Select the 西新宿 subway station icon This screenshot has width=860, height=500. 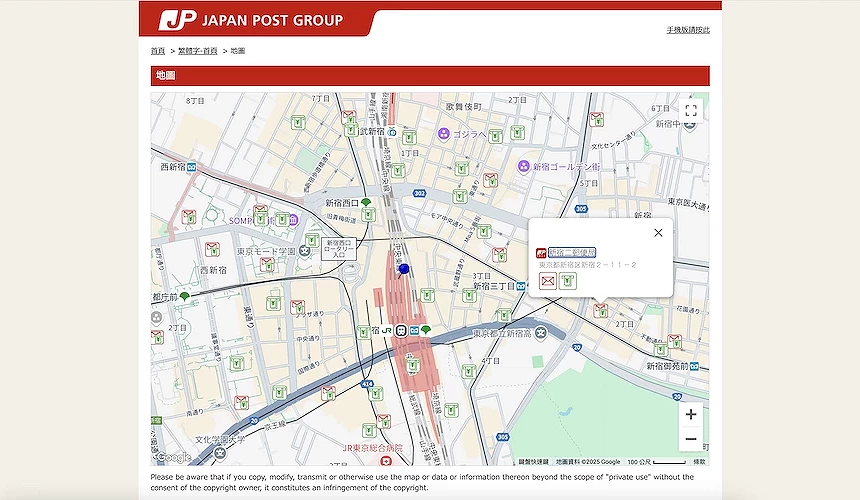point(191,167)
